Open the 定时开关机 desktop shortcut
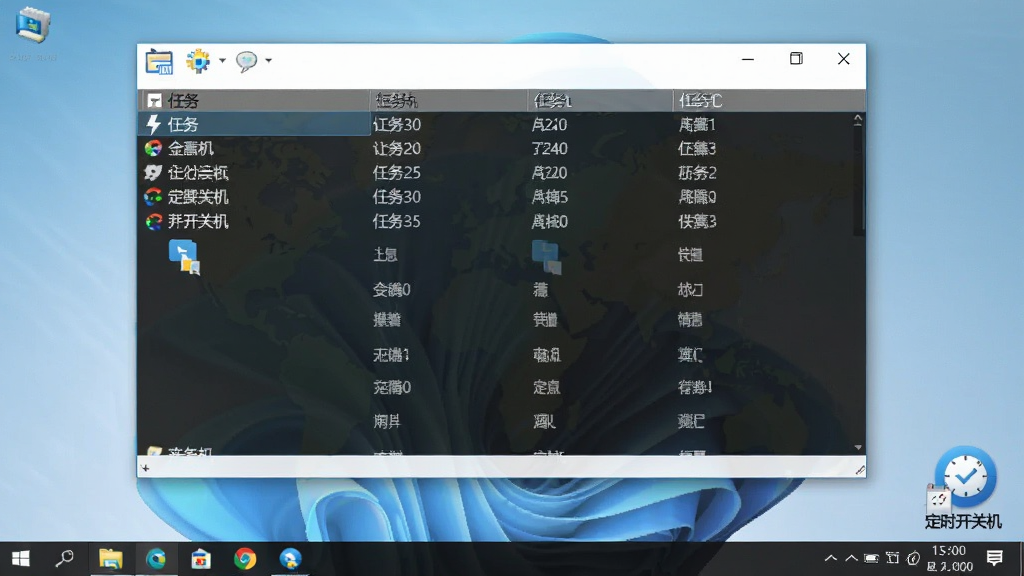 pos(963,488)
